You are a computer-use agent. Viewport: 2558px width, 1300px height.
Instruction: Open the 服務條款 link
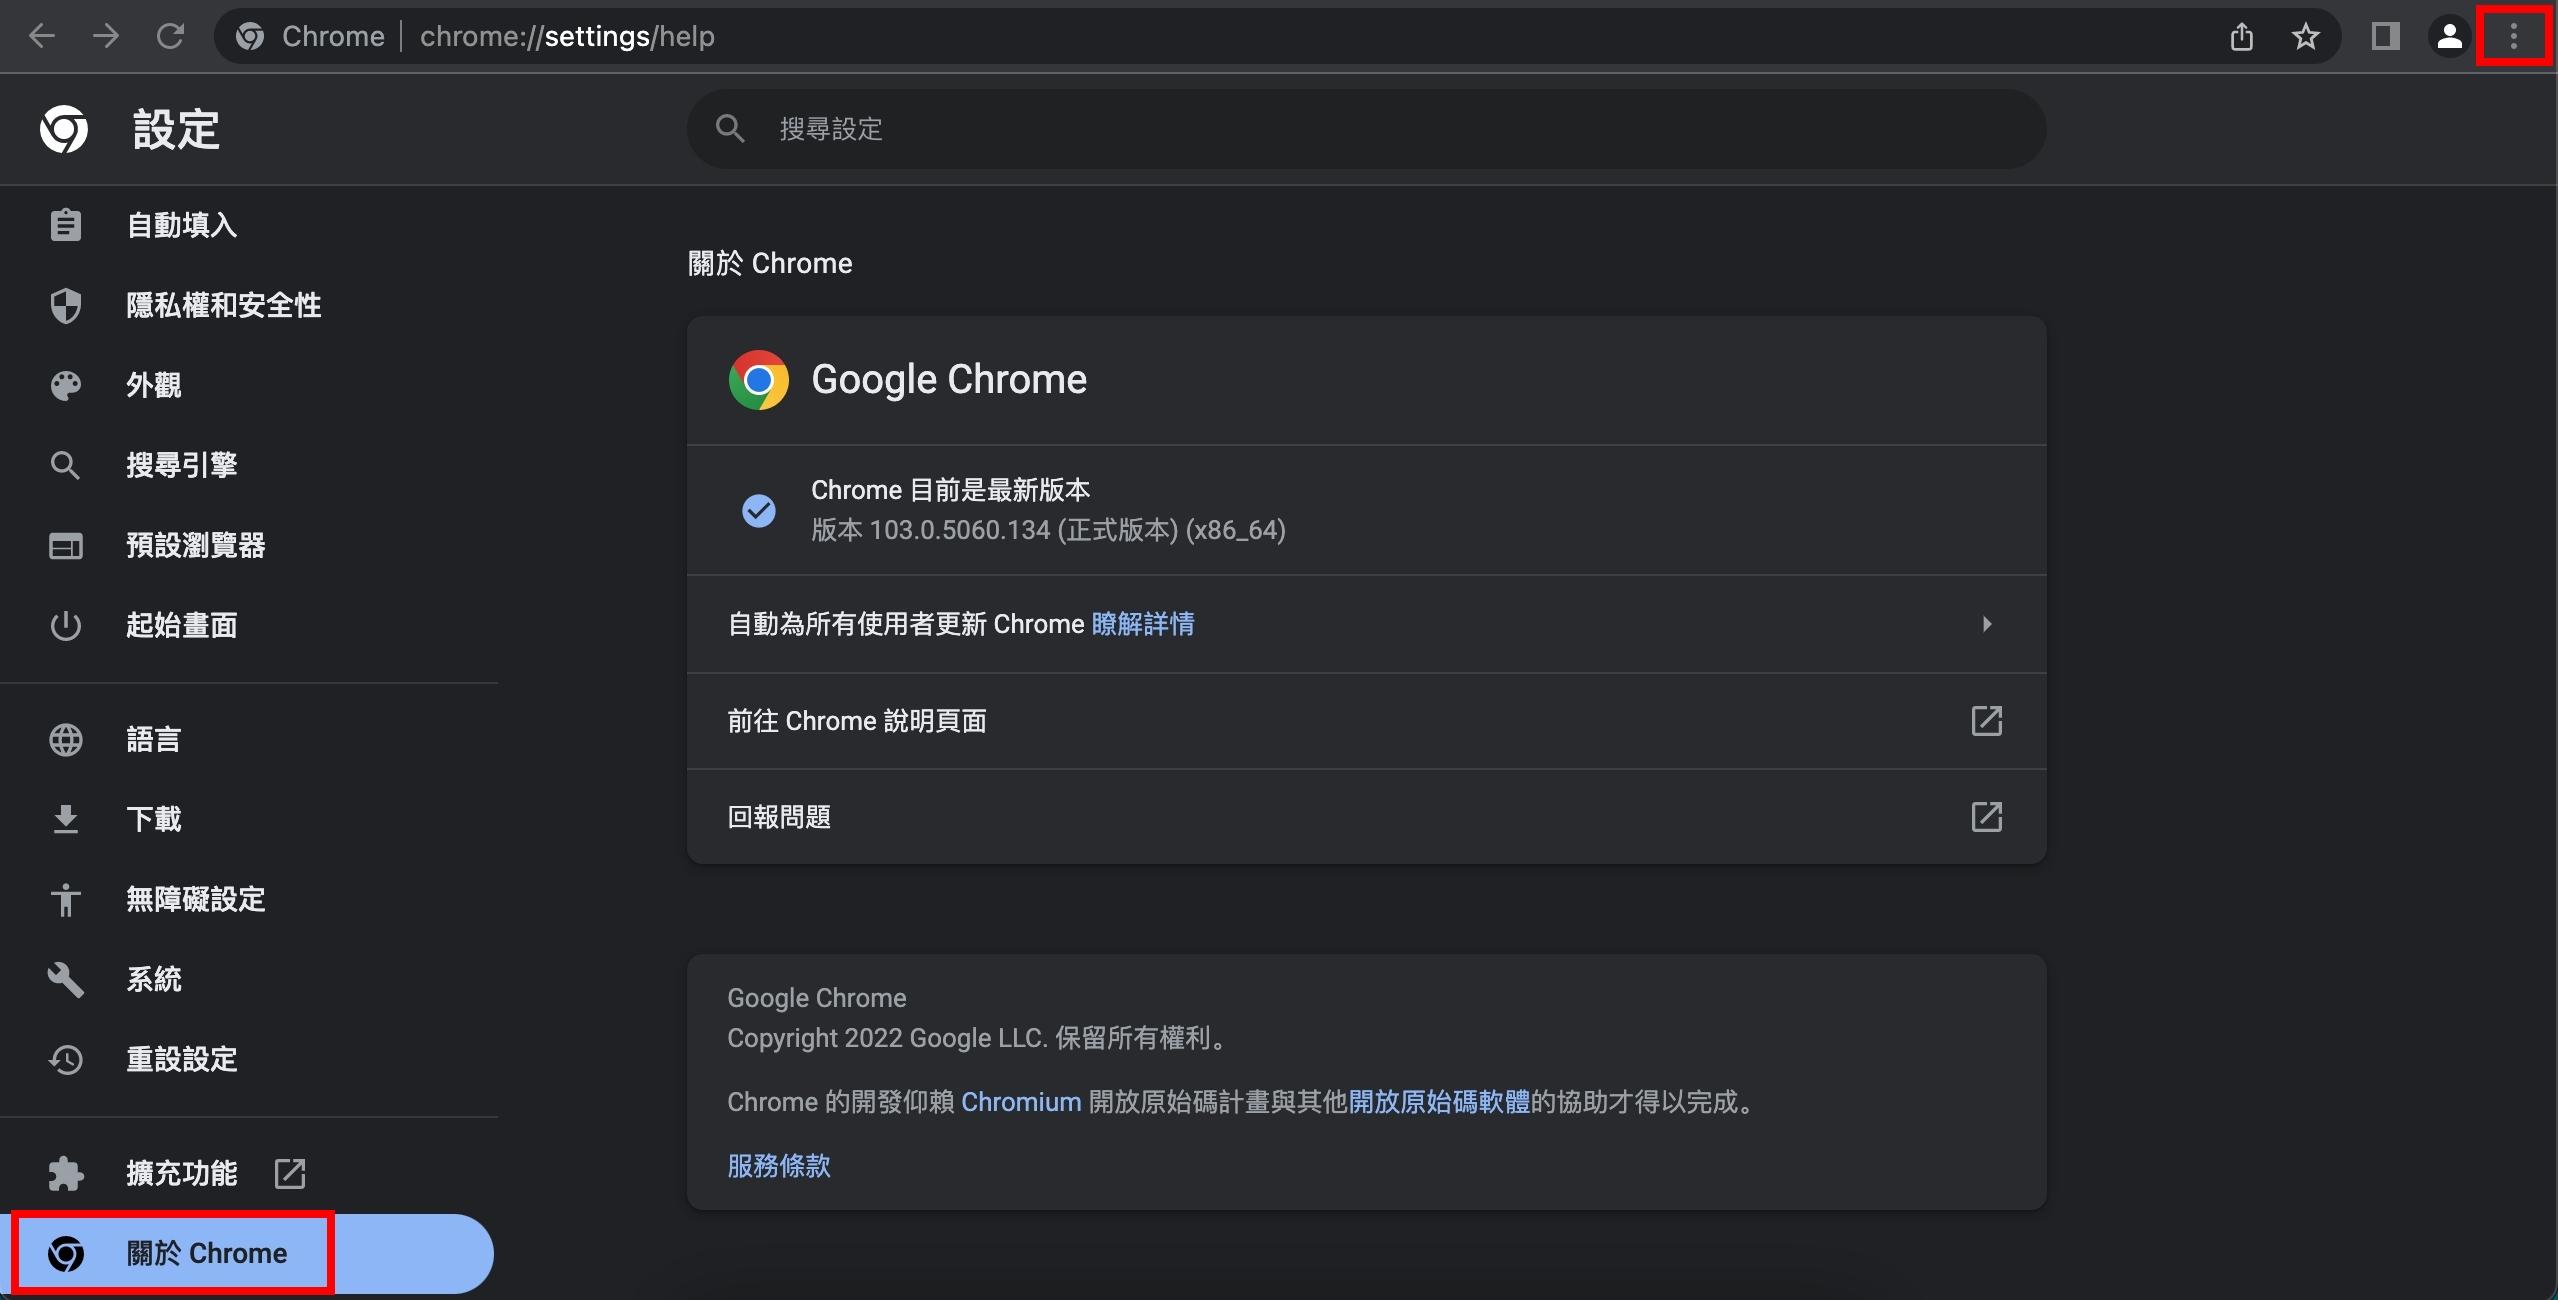click(x=779, y=1166)
